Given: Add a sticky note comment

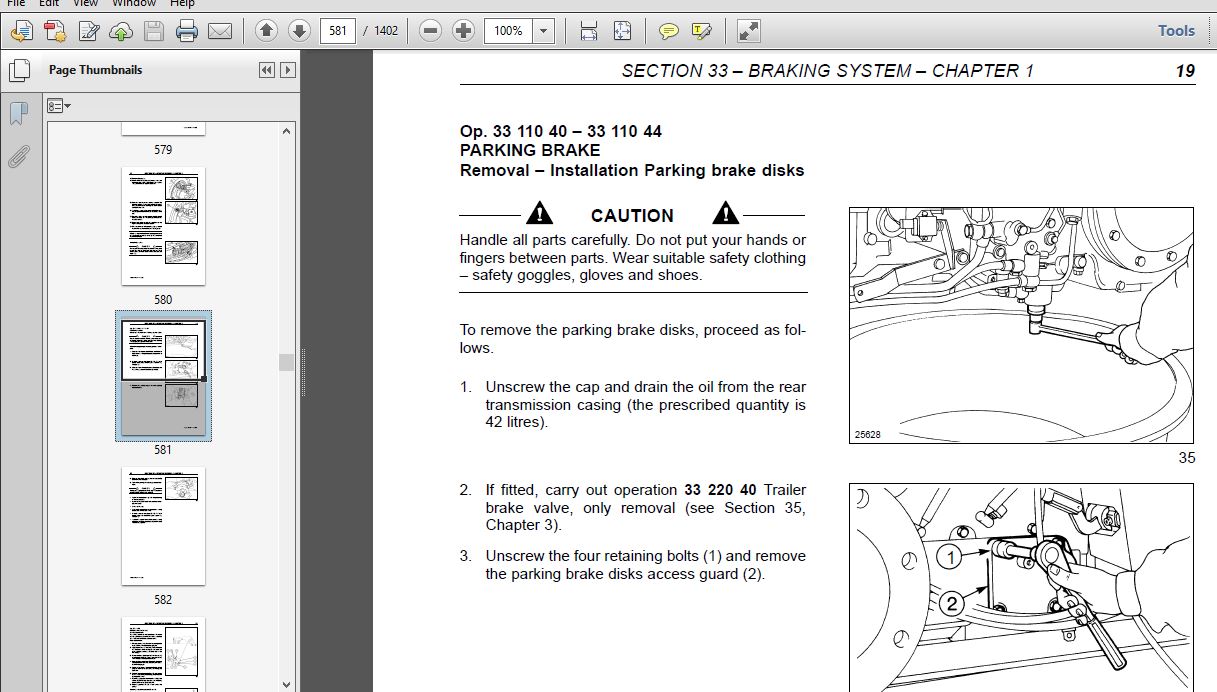Looking at the screenshot, I should point(668,31).
